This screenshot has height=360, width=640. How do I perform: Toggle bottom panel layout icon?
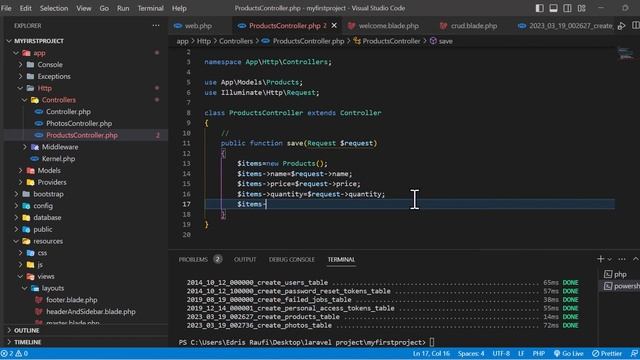[553, 8]
